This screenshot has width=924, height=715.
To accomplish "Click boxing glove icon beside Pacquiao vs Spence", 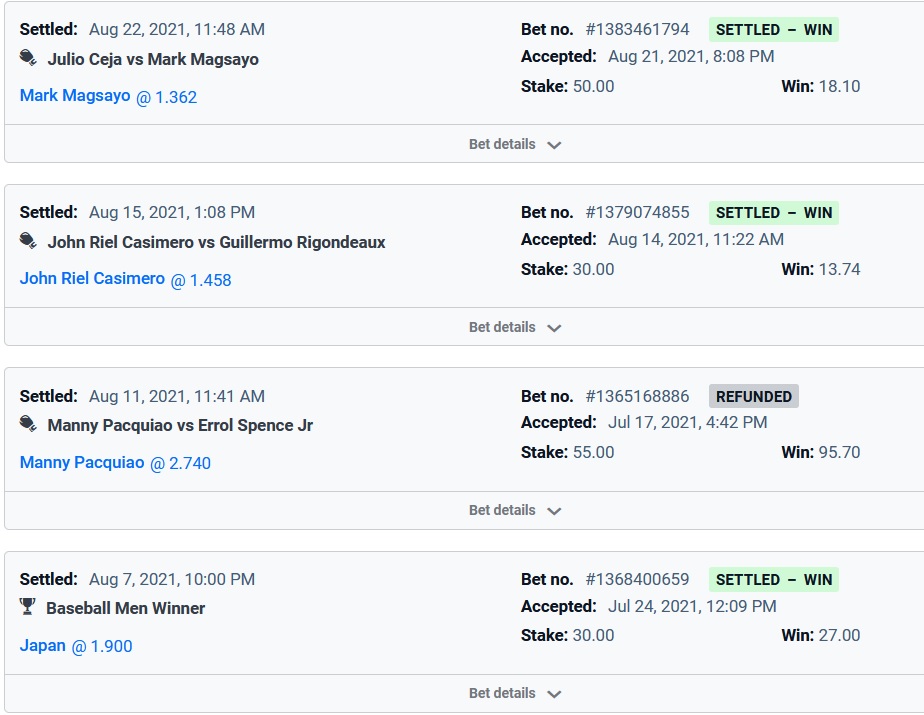I will [28, 425].
